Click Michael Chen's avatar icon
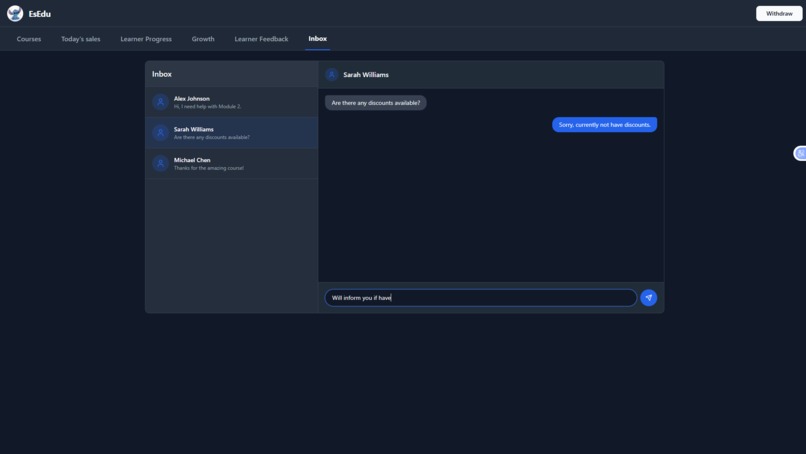 [x=160, y=164]
